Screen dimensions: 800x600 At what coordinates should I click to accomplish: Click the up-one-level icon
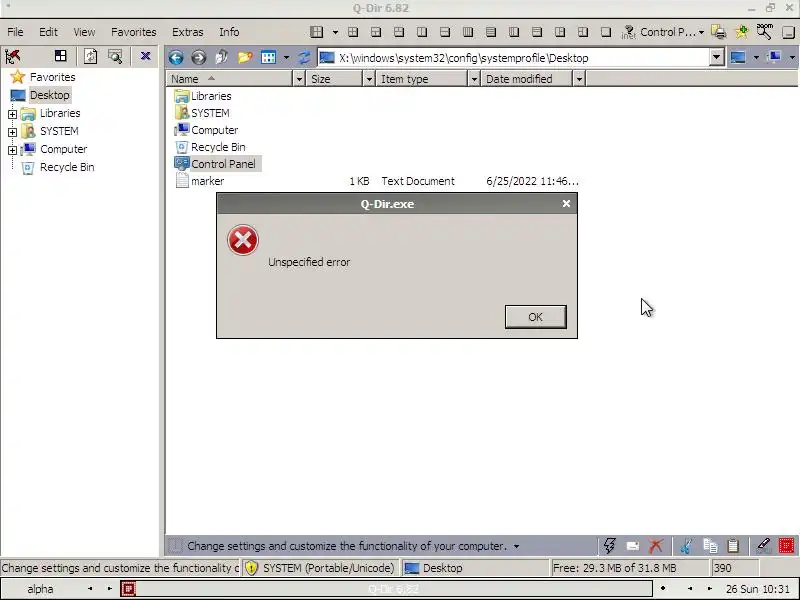pyautogui.click(x=221, y=57)
